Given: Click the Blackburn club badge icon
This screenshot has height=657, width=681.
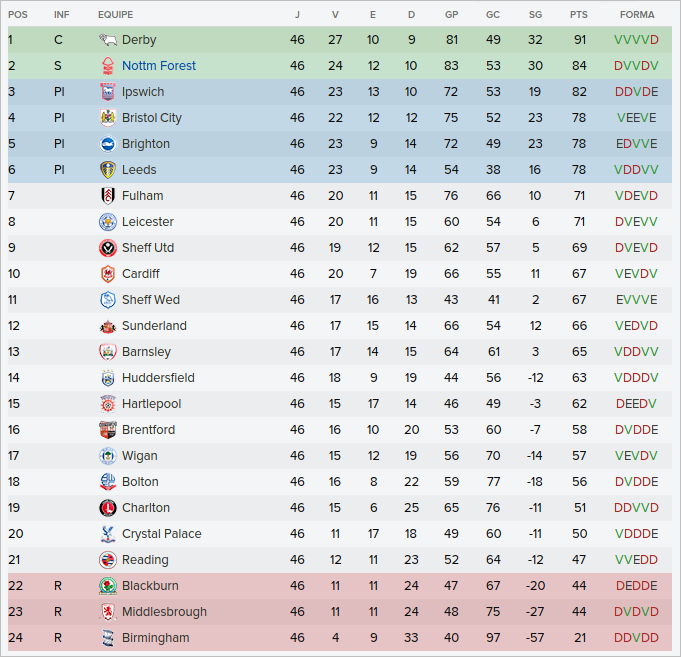Looking at the screenshot, I should (x=107, y=586).
